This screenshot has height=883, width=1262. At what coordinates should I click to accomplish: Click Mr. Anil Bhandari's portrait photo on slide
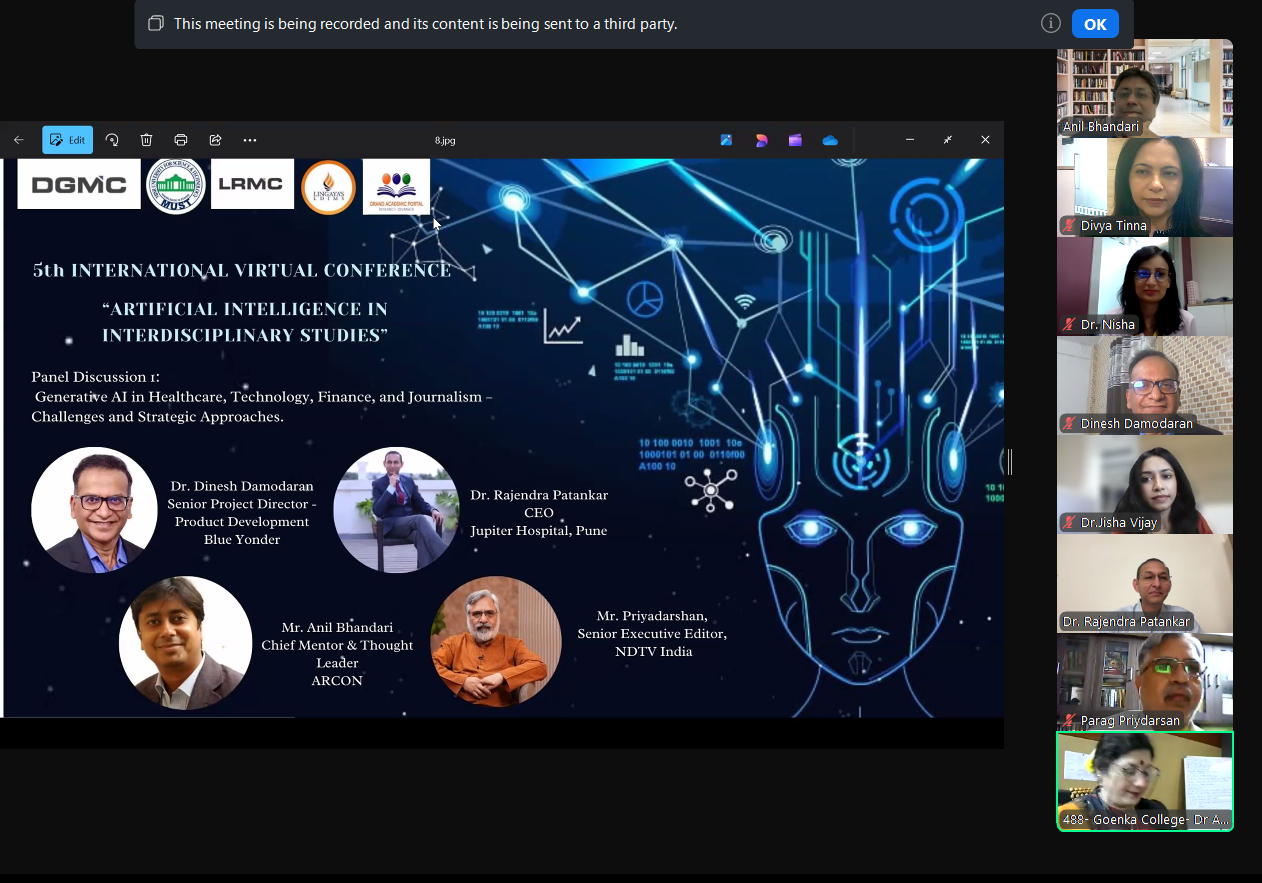[185, 643]
